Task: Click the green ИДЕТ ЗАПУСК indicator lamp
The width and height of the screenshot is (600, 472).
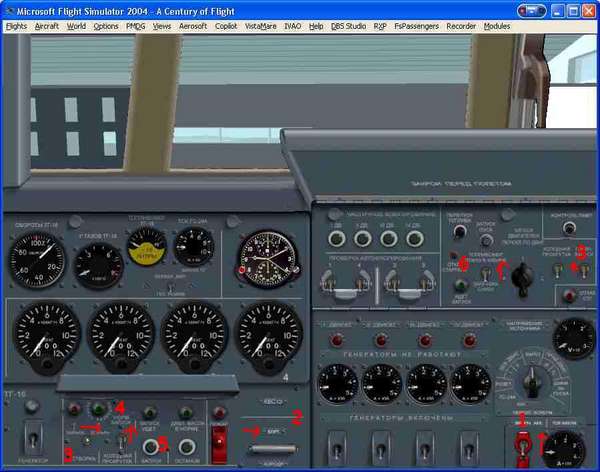Action: (x=461, y=285)
